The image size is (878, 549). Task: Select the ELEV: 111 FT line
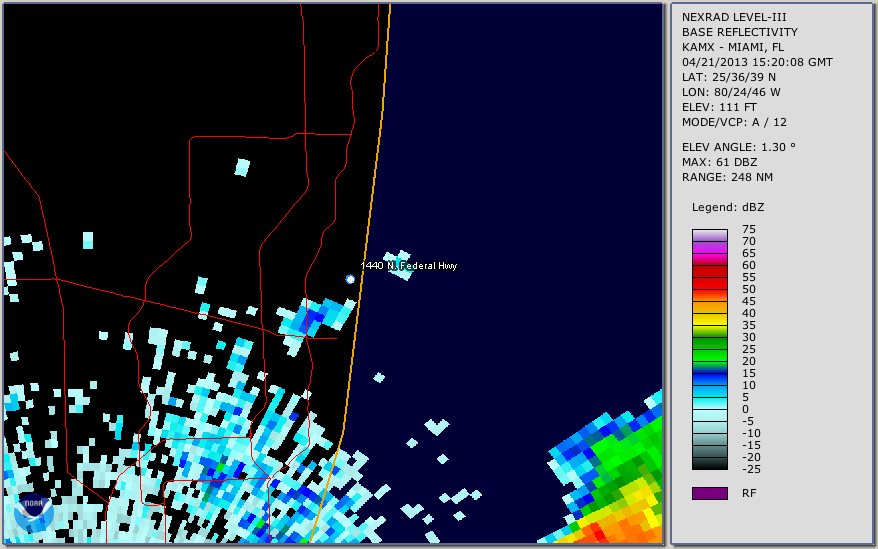[720, 107]
